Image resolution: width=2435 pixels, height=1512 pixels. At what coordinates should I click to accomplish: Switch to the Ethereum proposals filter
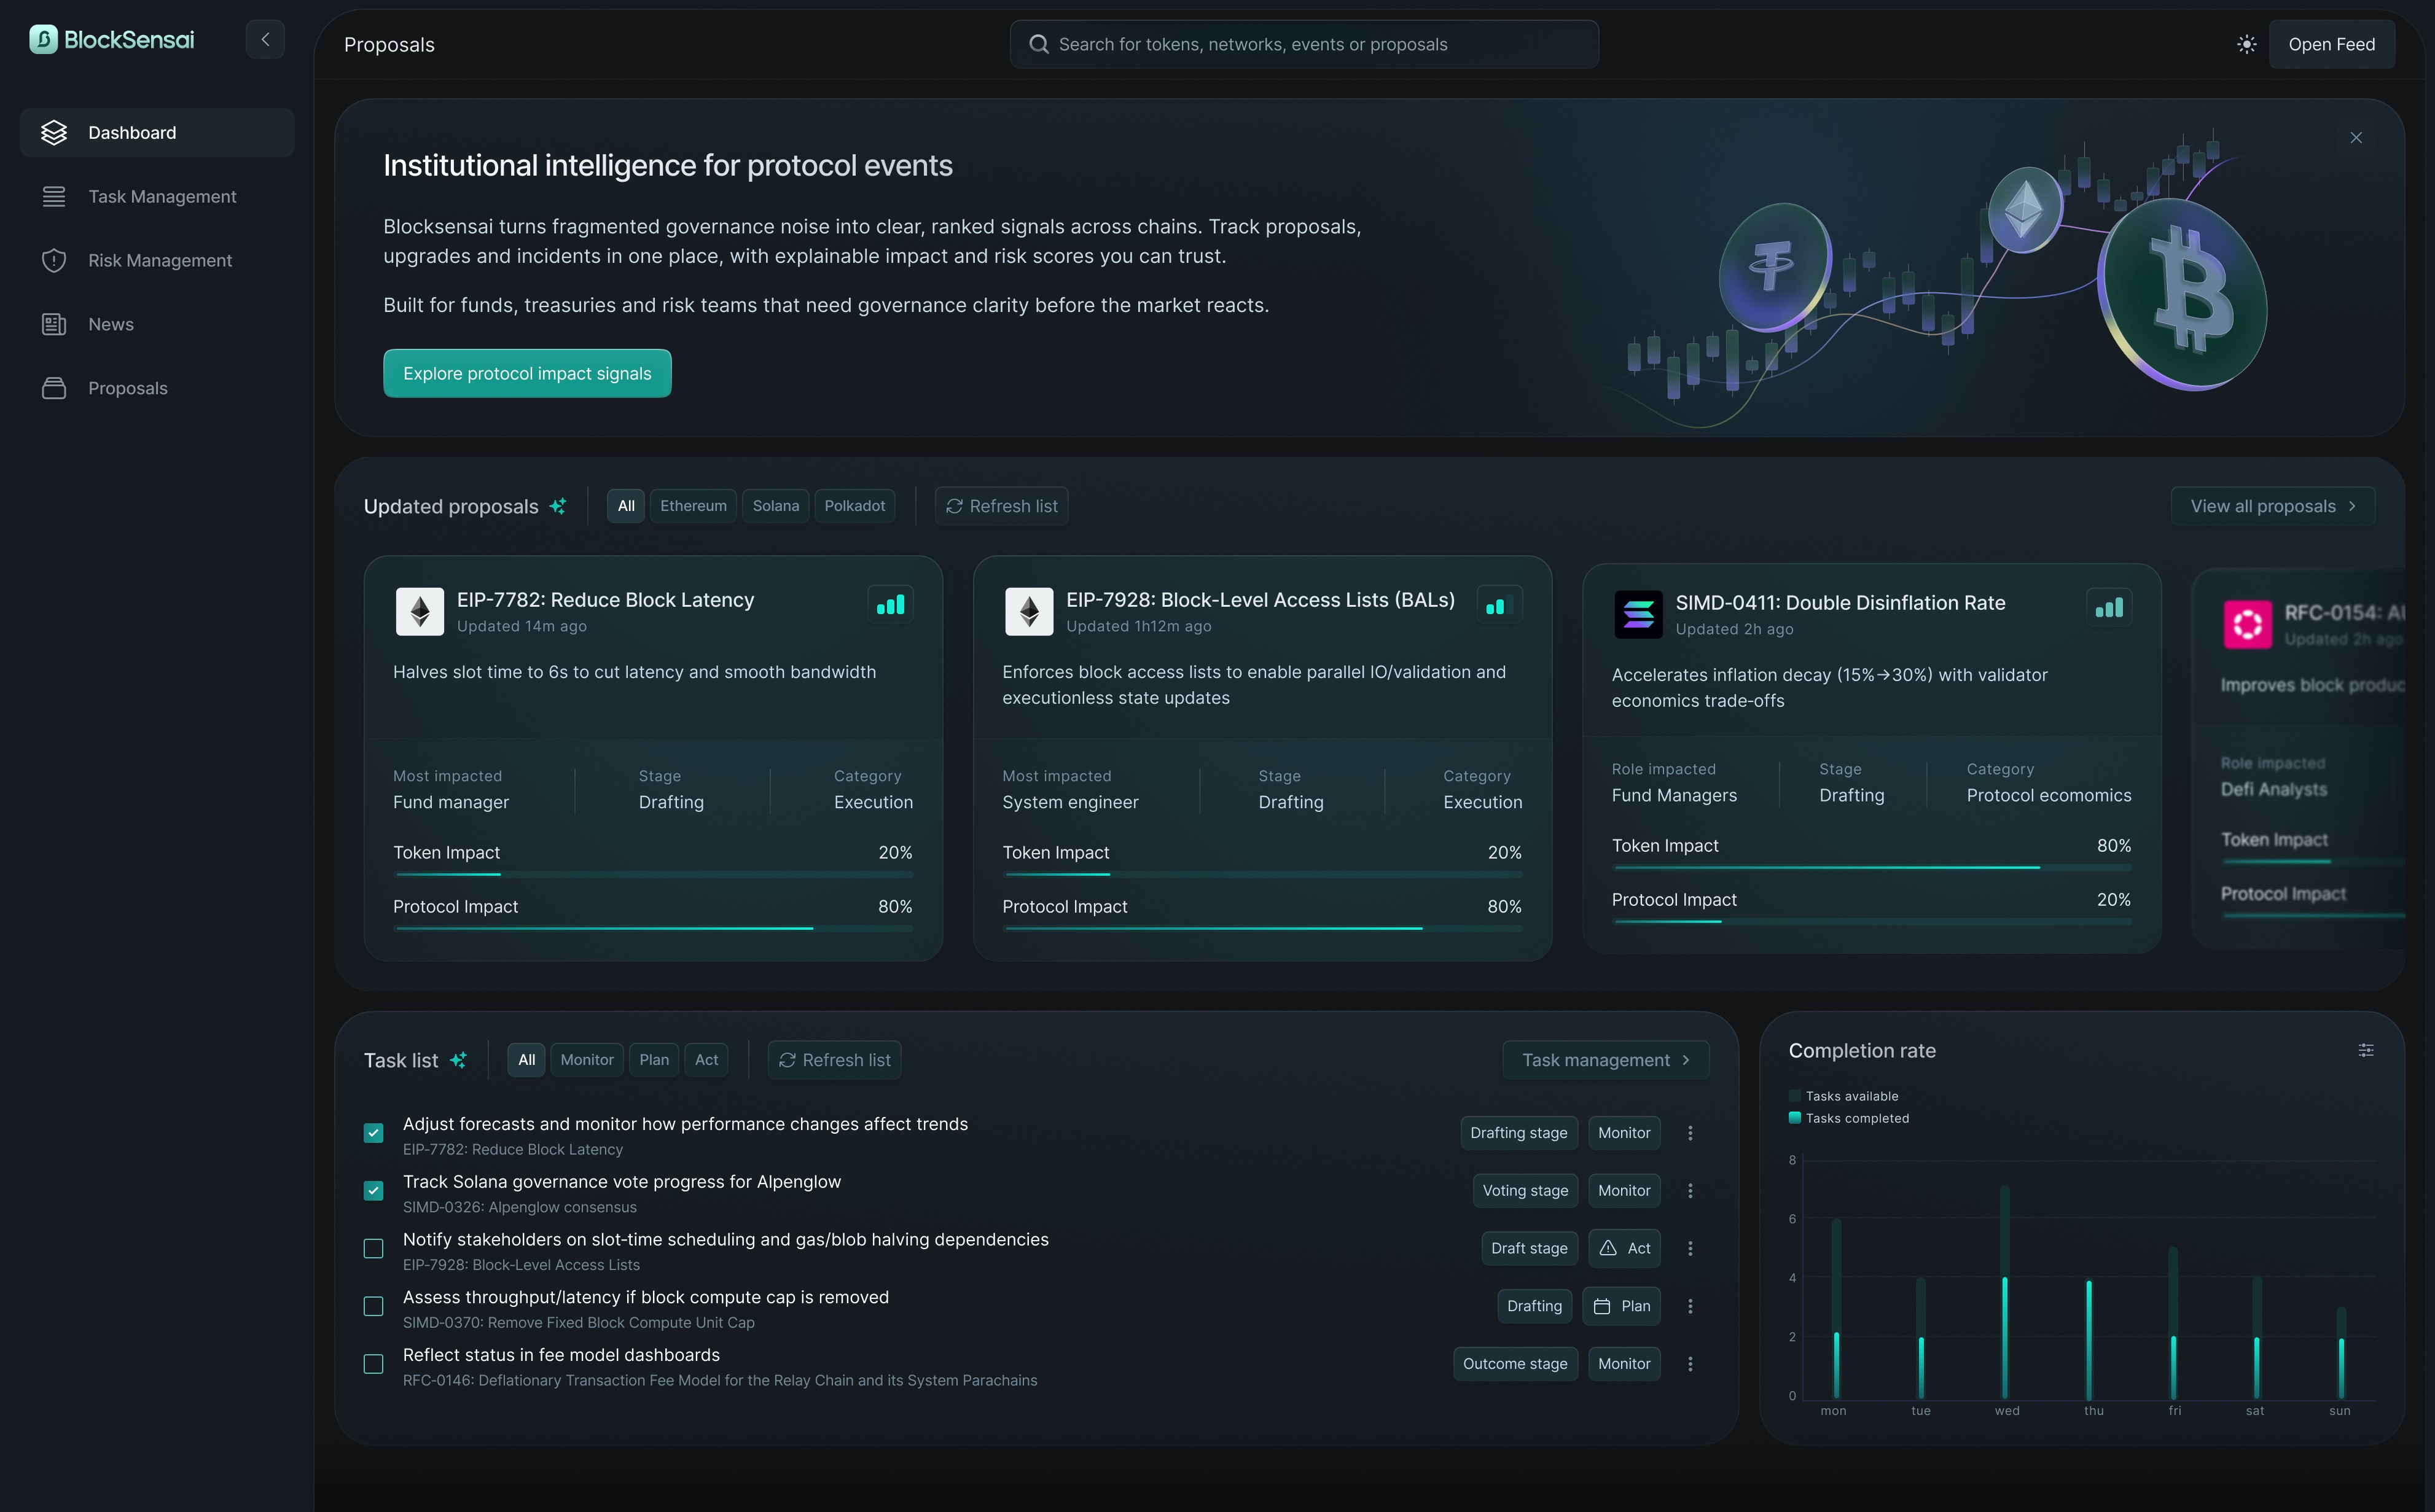693,505
